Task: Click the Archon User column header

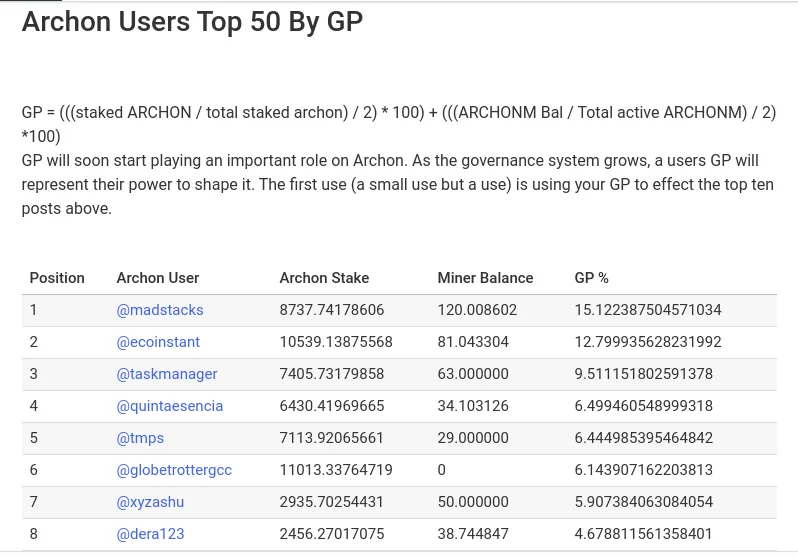Action: click(158, 278)
